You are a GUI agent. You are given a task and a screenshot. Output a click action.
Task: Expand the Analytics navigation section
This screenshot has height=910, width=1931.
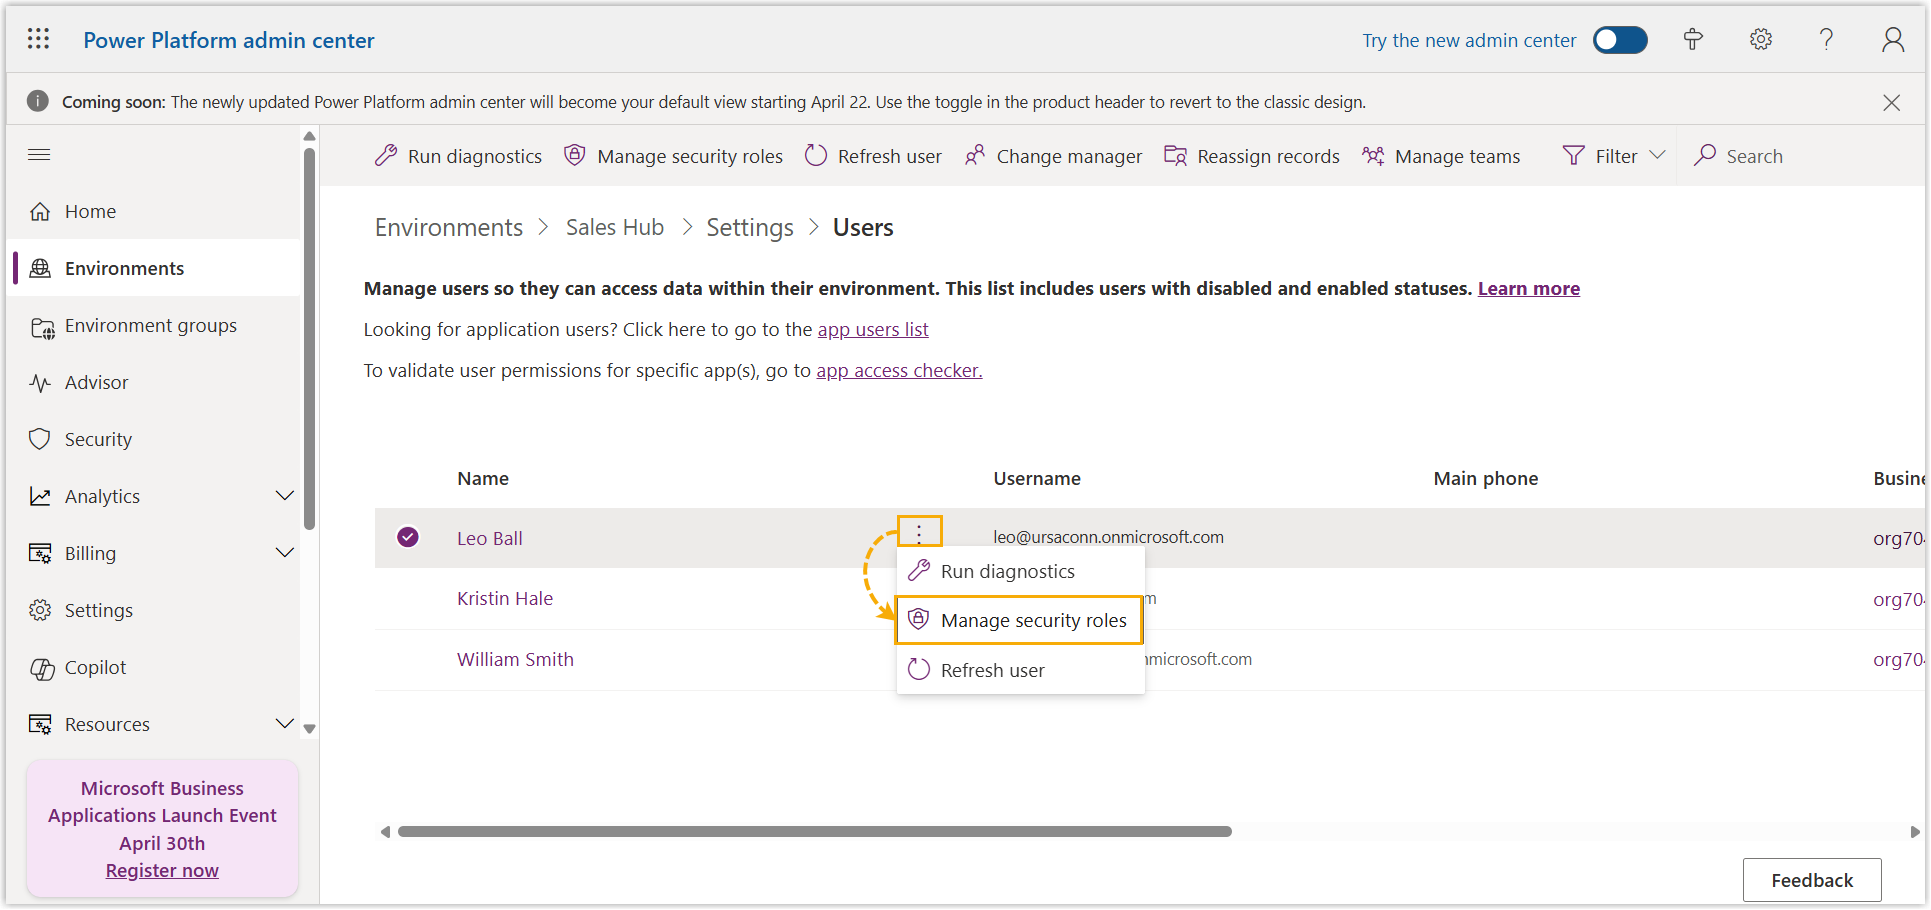coord(284,496)
